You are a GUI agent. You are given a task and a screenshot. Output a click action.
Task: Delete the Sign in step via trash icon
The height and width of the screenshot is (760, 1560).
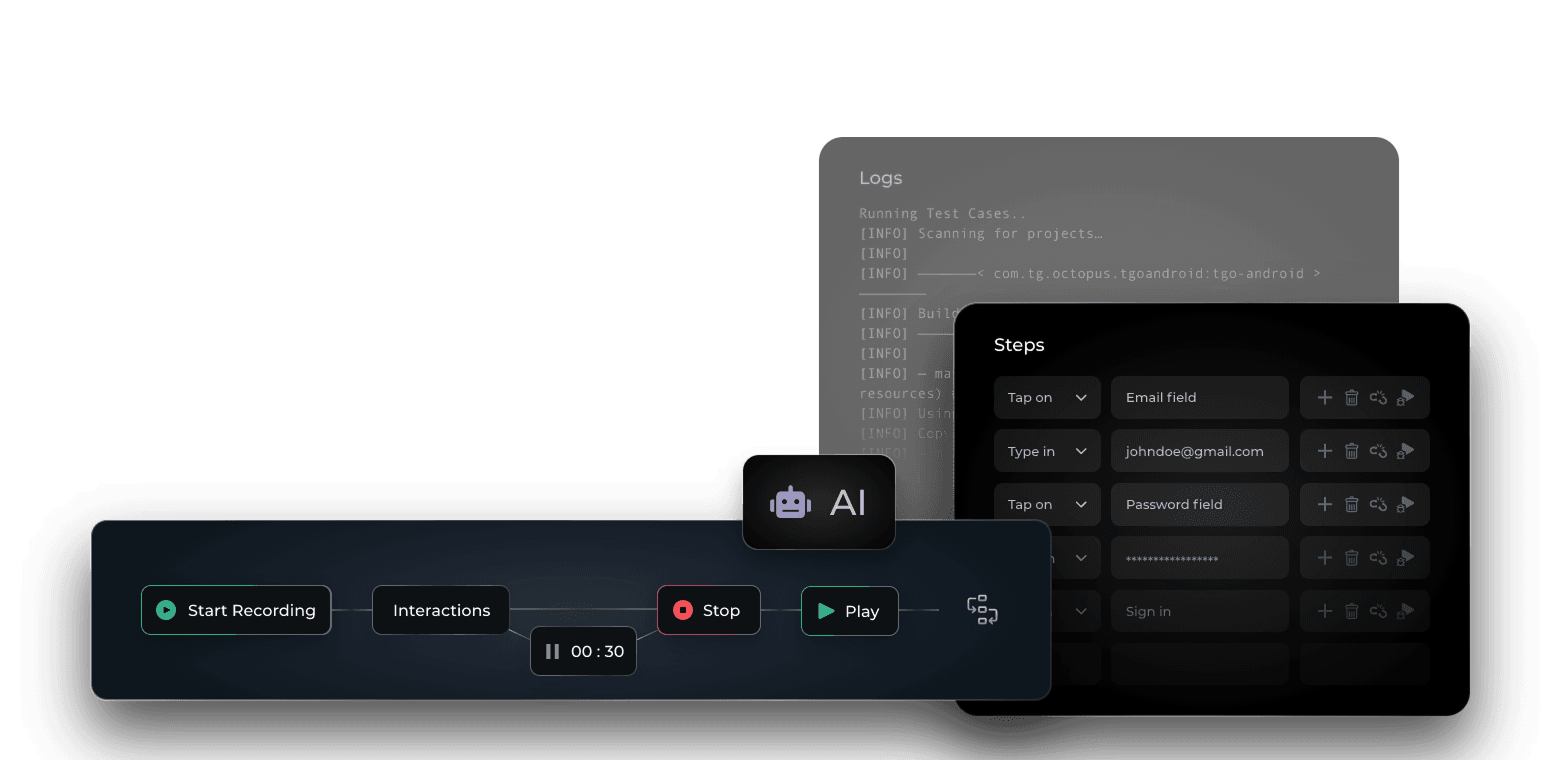pos(1351,611)
